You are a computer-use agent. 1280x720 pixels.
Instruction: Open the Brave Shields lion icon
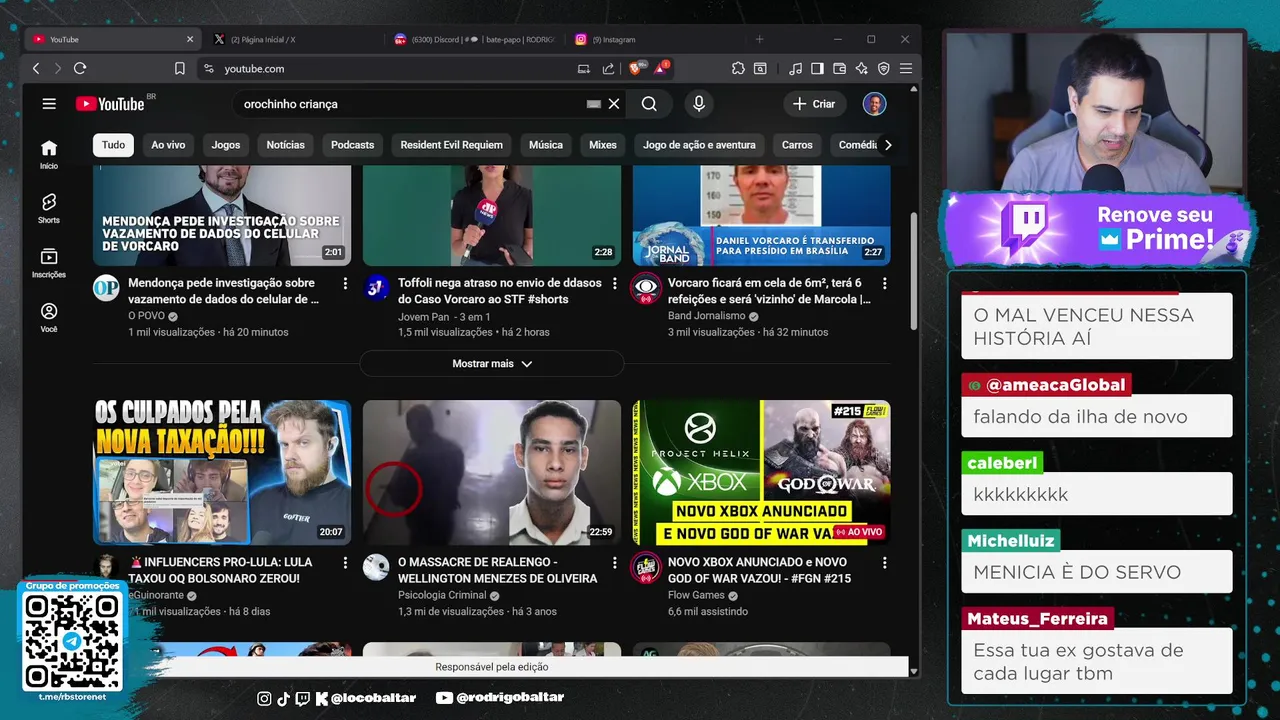(635, 68)
